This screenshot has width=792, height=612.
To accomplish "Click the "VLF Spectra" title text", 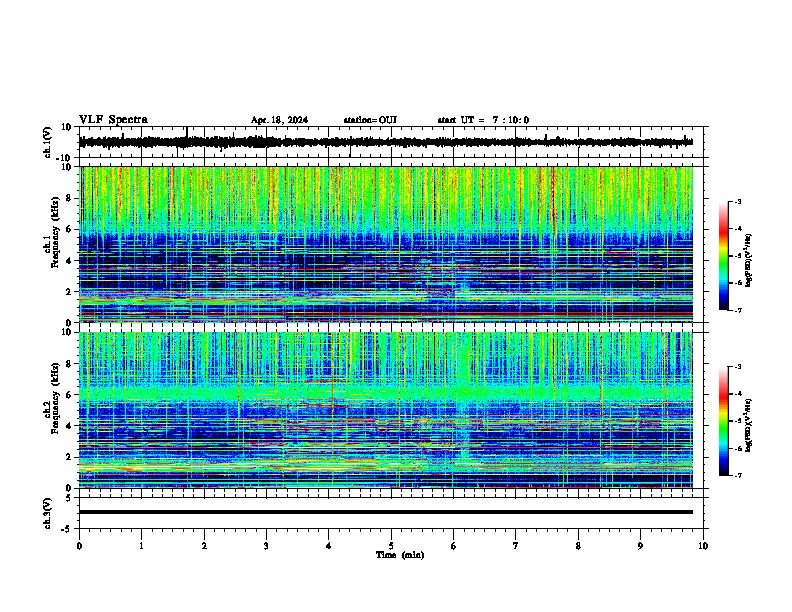I will [x=113, y=120].
